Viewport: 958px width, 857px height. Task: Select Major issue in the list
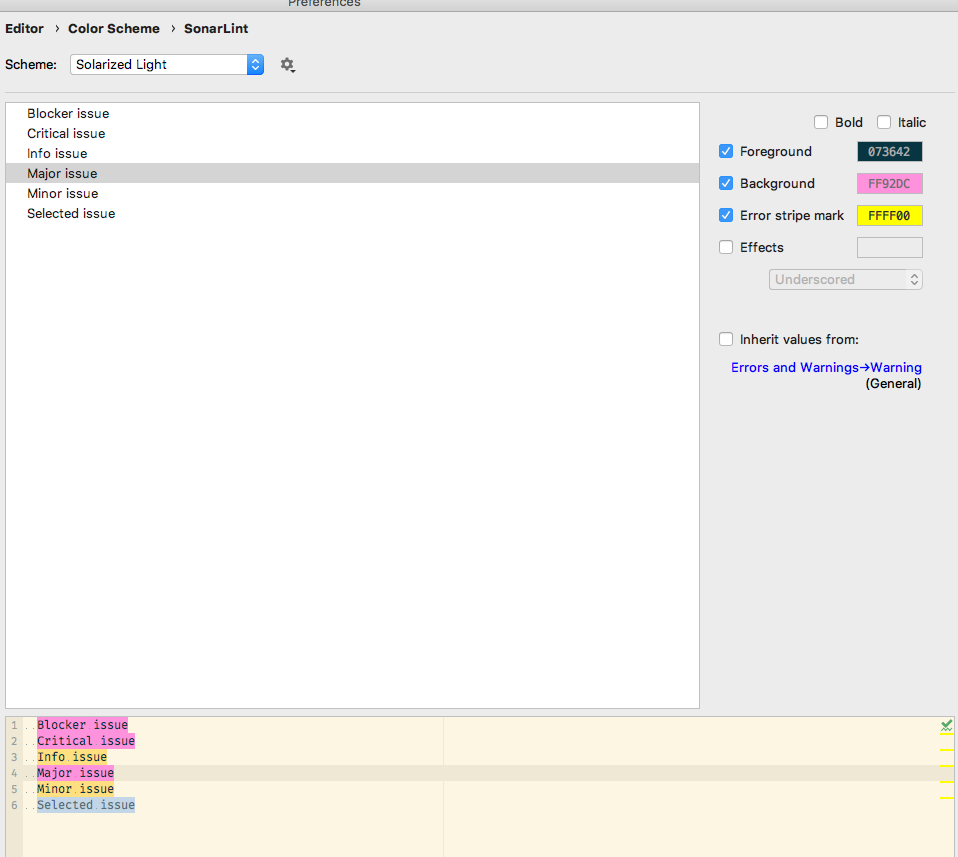[x=353, y=173]
